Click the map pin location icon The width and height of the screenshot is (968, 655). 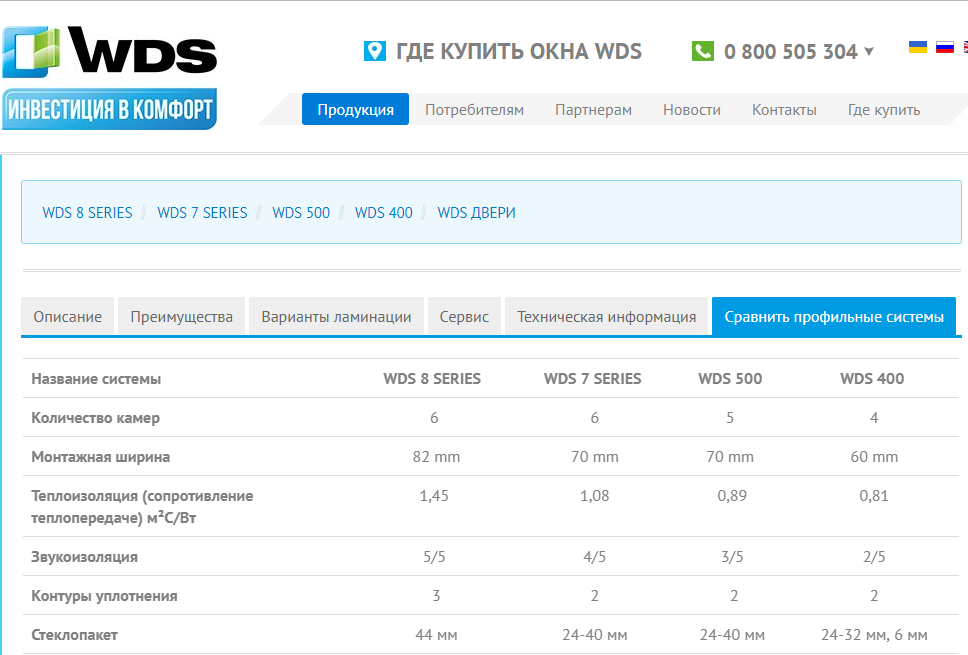point(375,51)
